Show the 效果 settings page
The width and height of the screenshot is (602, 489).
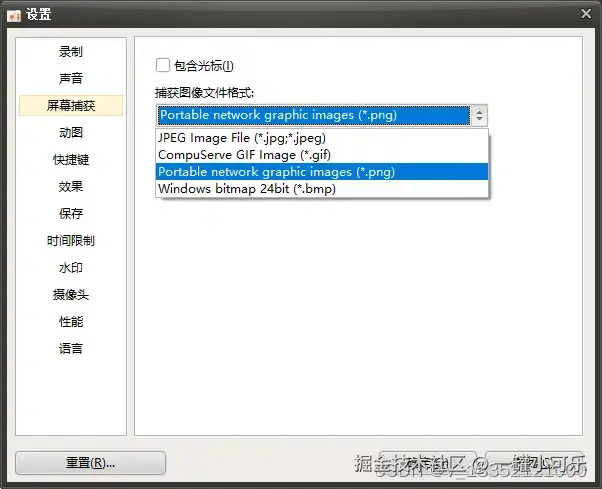tap(71, 187)
